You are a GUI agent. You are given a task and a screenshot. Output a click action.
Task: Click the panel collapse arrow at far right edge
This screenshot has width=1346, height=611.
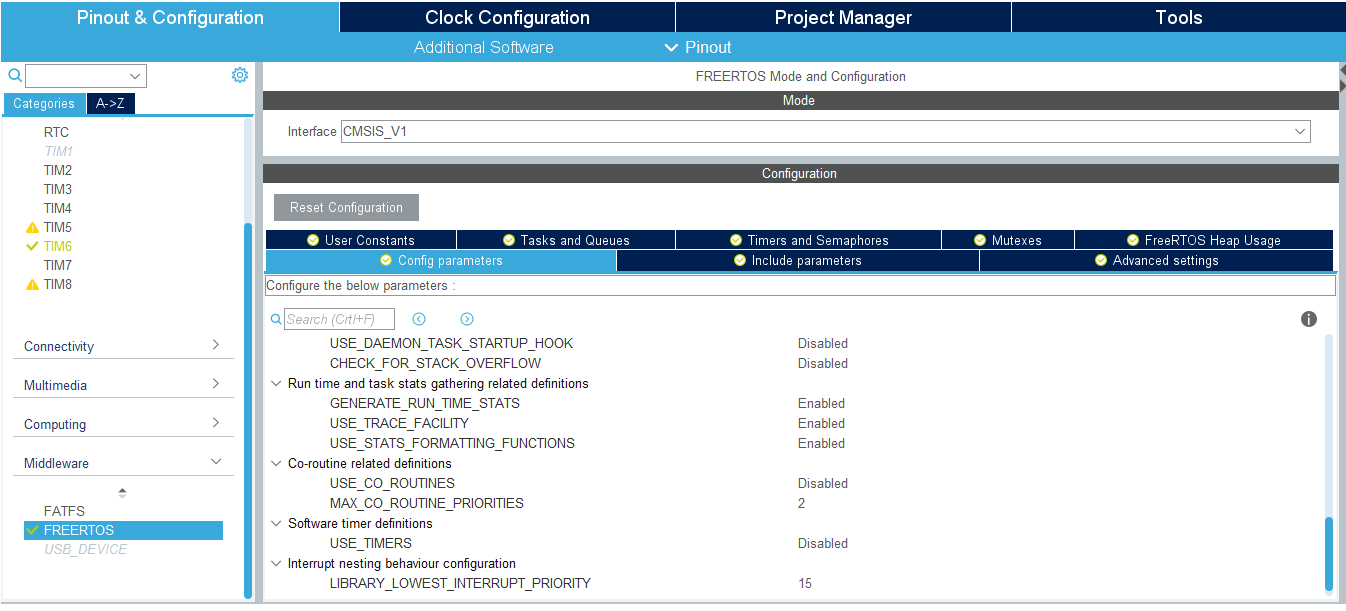point(1341,76)
